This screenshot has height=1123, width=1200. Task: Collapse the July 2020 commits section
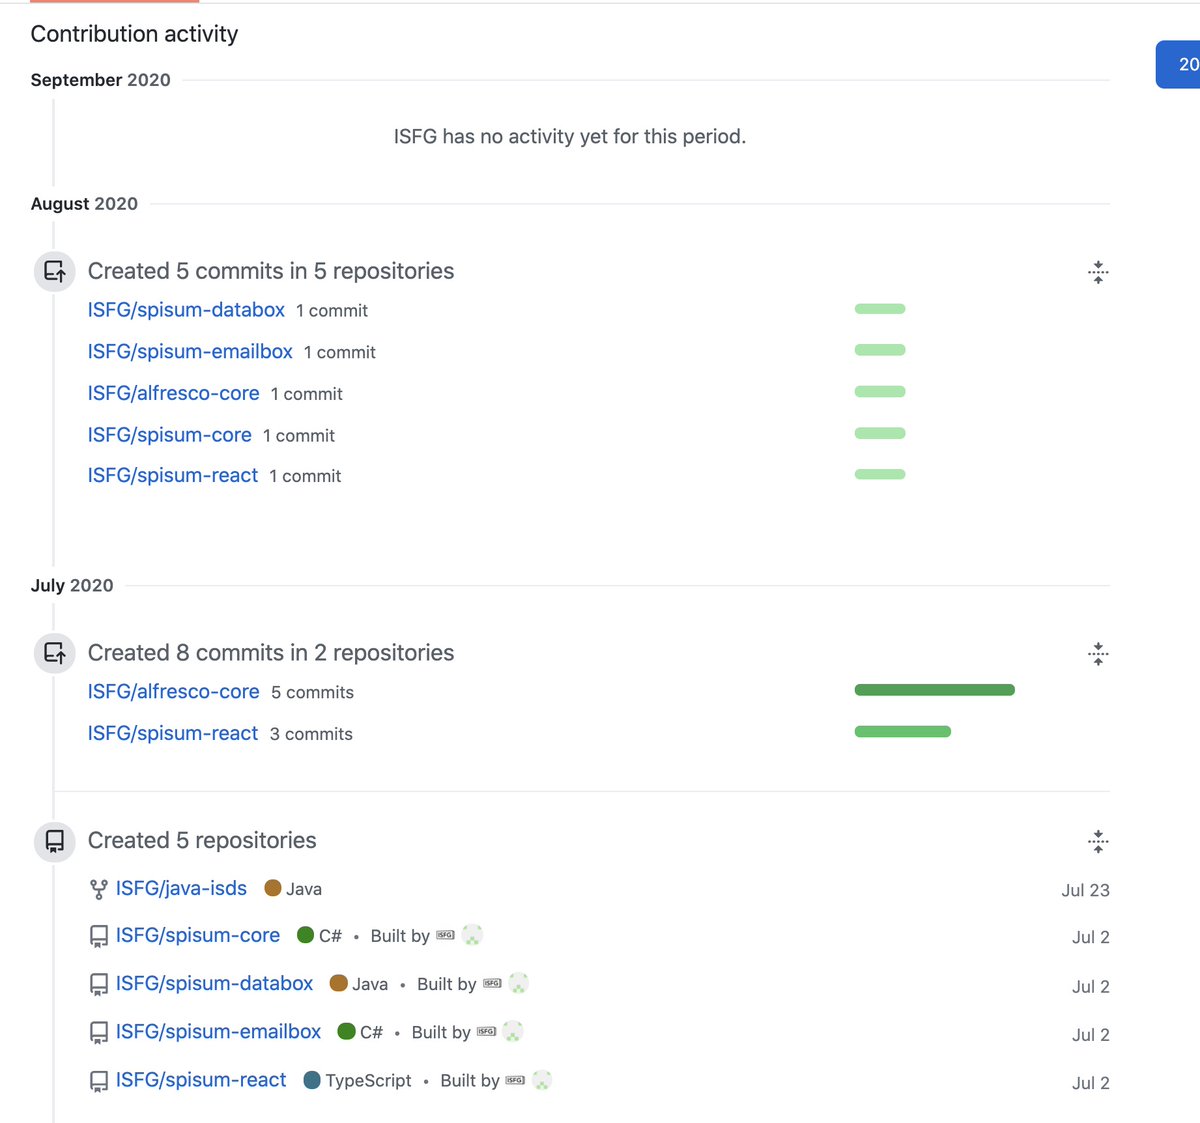click(1098, 654)
